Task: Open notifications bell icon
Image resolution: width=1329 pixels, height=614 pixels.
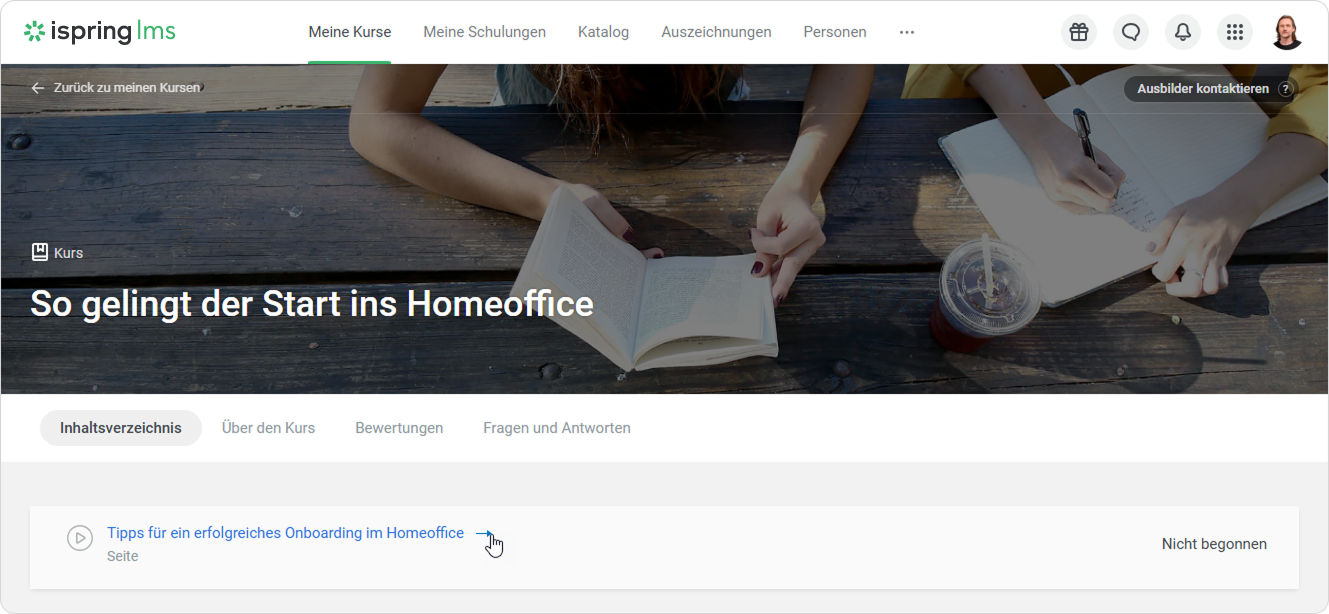Action: (x=1183, y=32)
